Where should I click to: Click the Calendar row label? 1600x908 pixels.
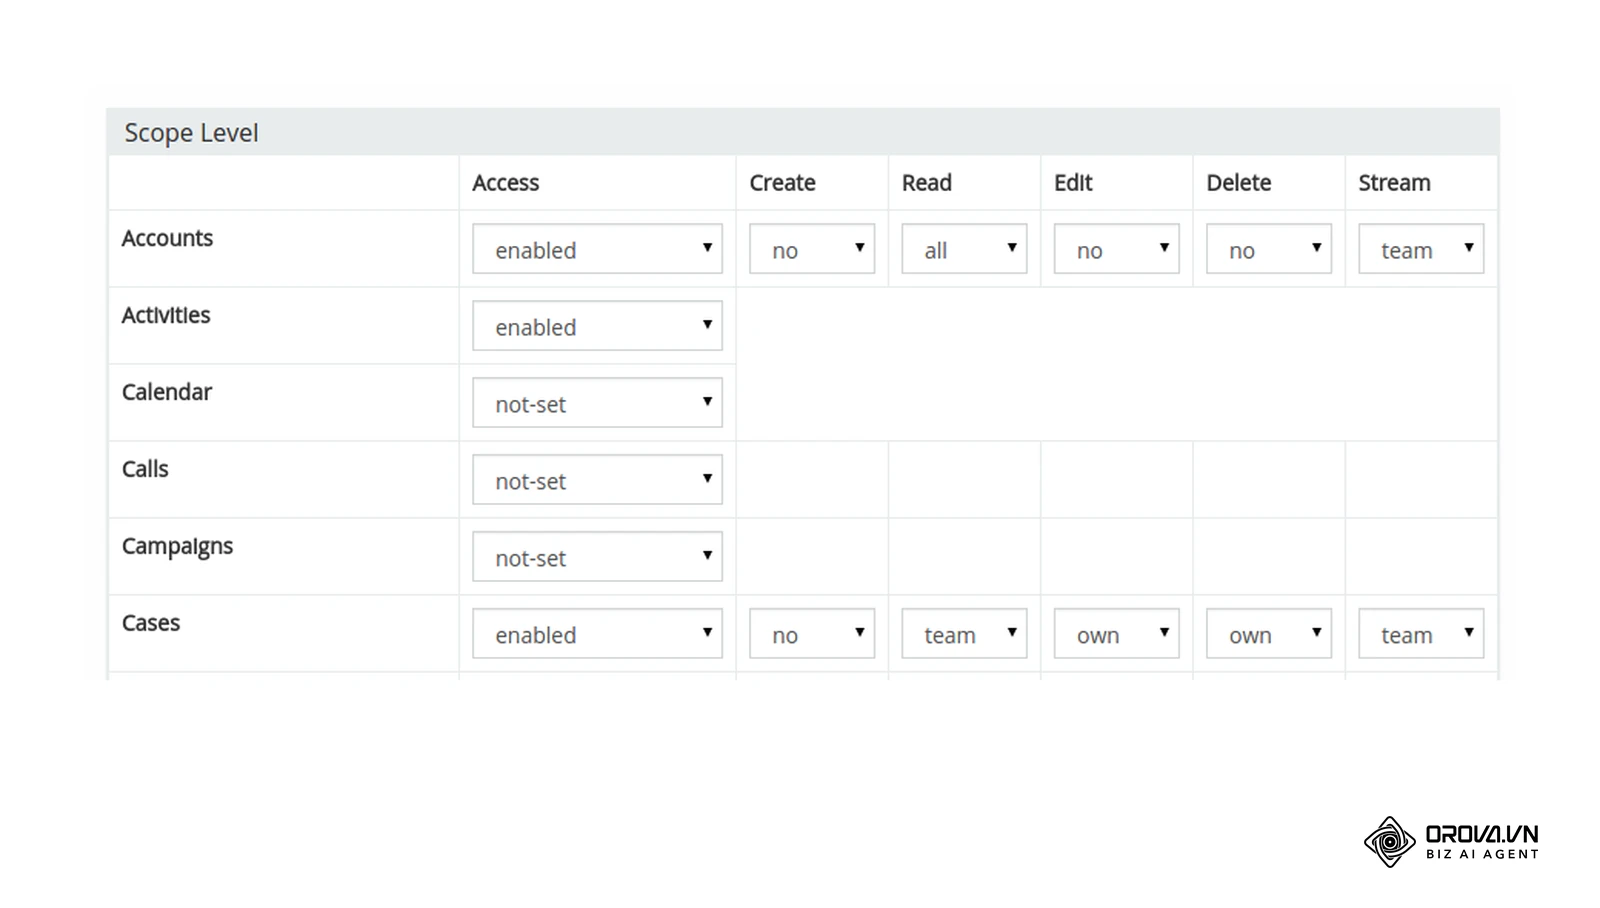click(167, 392)
